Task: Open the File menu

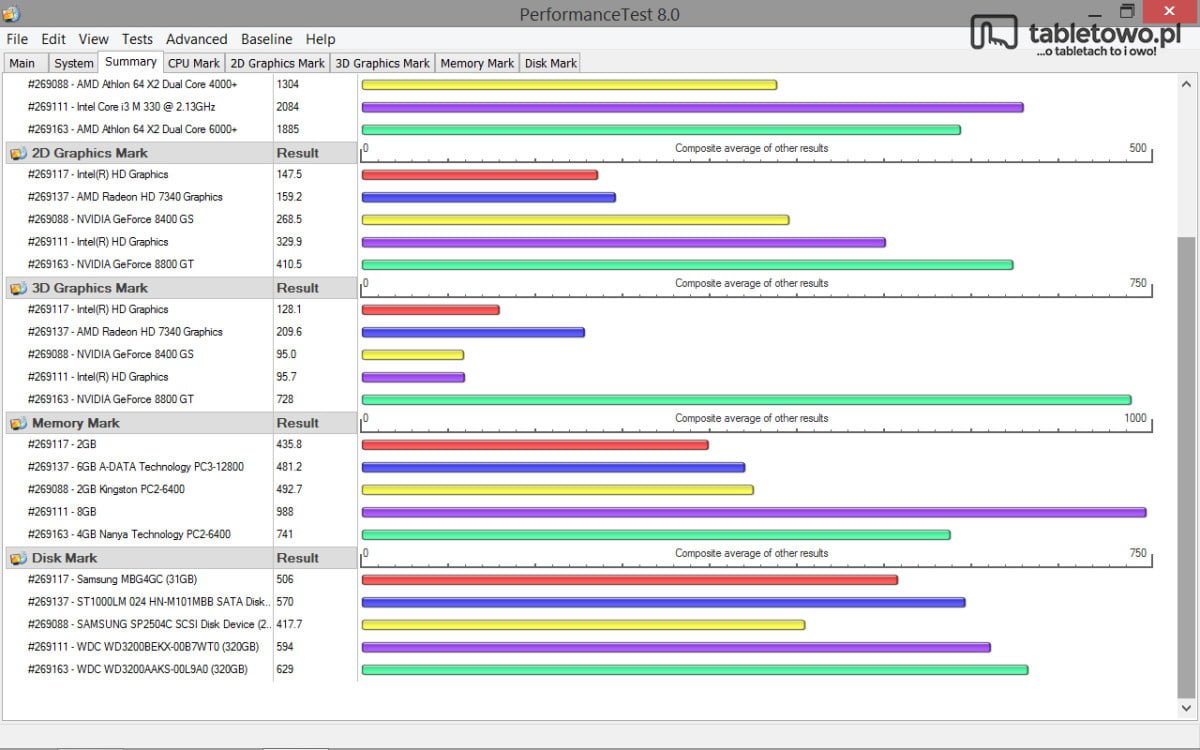Action: (17, 39)
